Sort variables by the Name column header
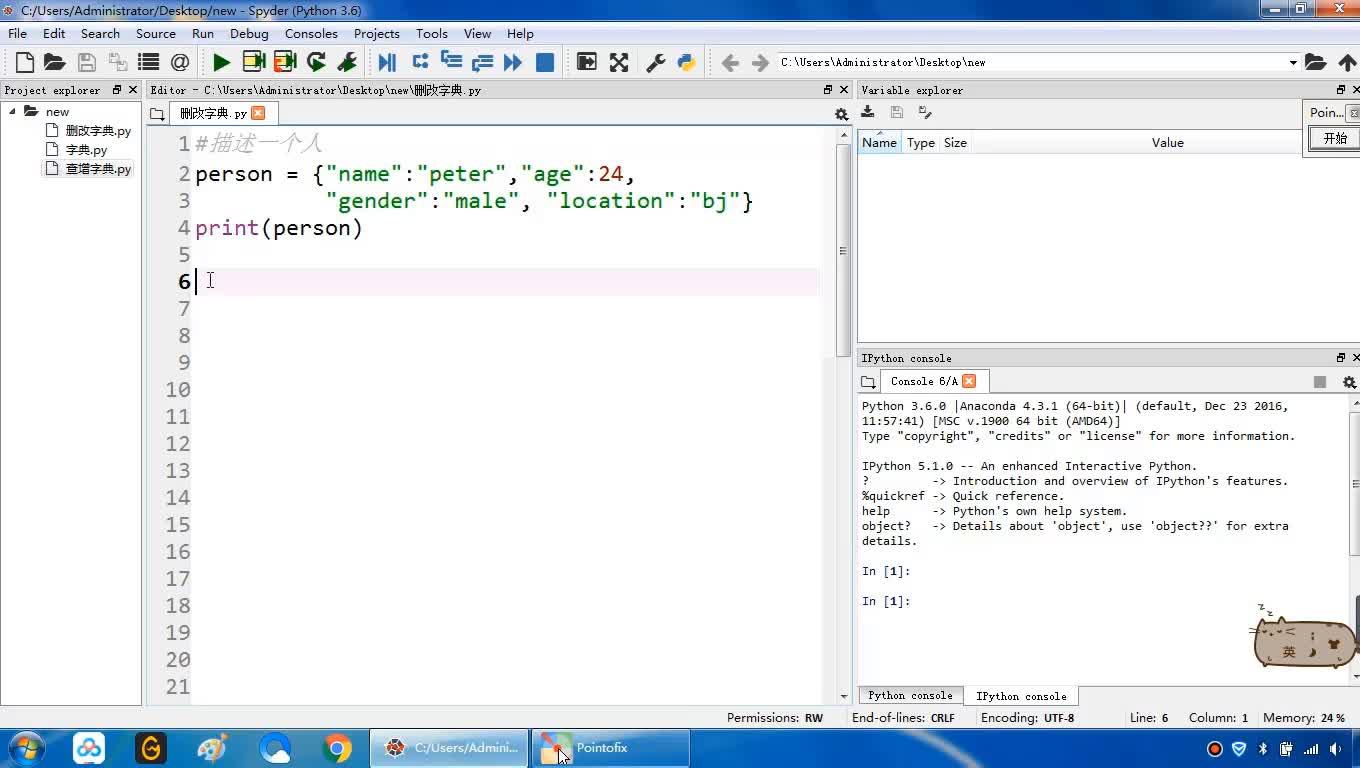The width and height of the screenshot is (1360, 768). [x=879, y=143]
